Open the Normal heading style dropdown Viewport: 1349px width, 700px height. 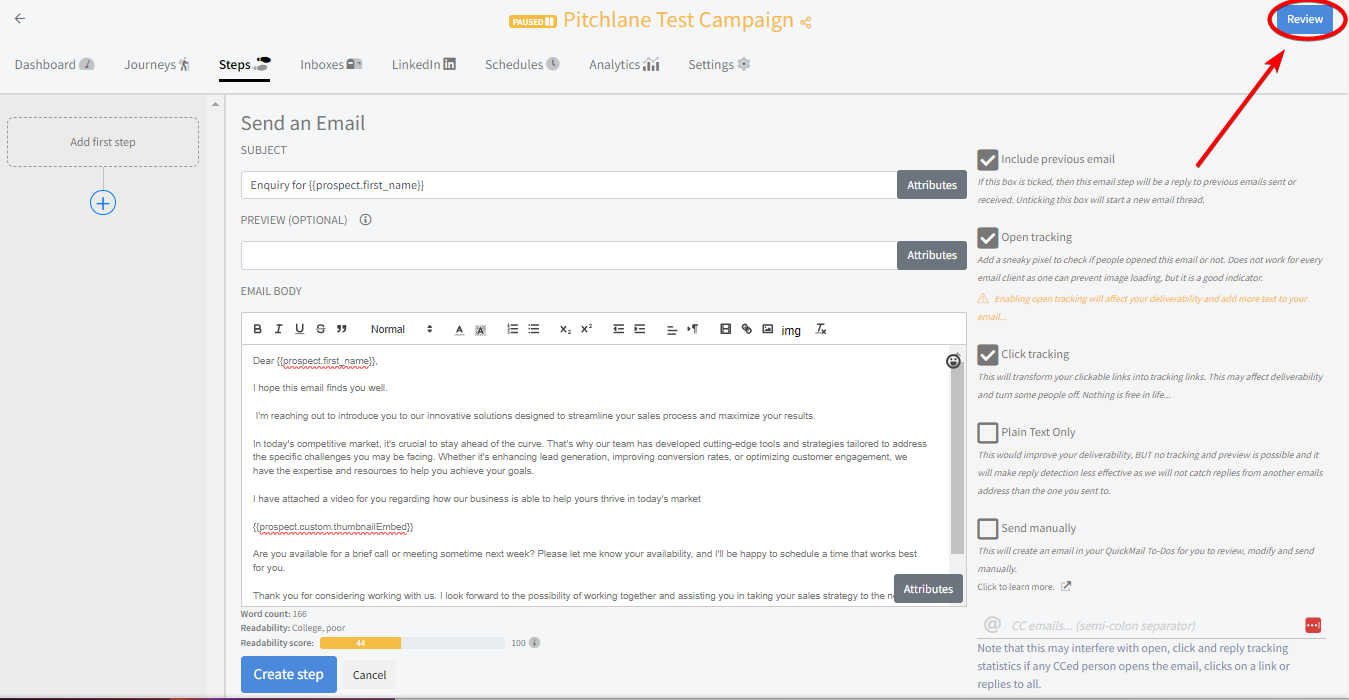(401, 329)
